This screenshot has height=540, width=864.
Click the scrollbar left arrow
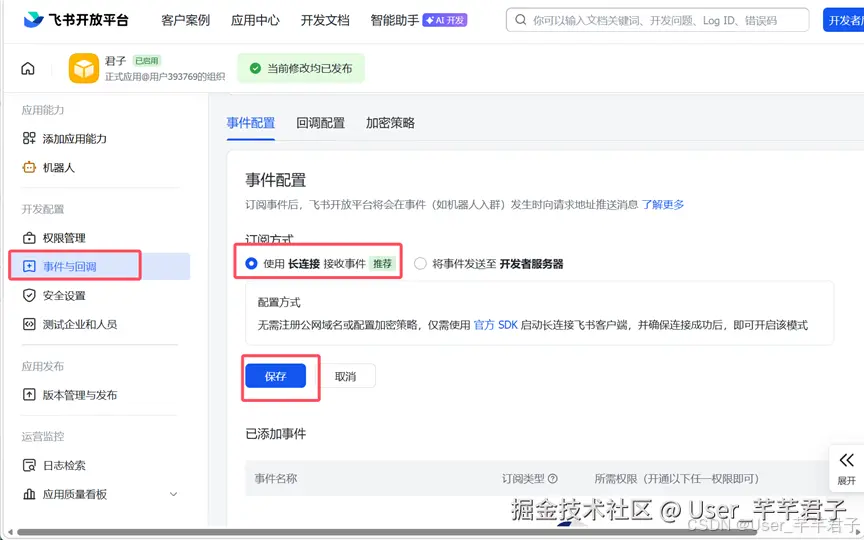coord(10,532)
